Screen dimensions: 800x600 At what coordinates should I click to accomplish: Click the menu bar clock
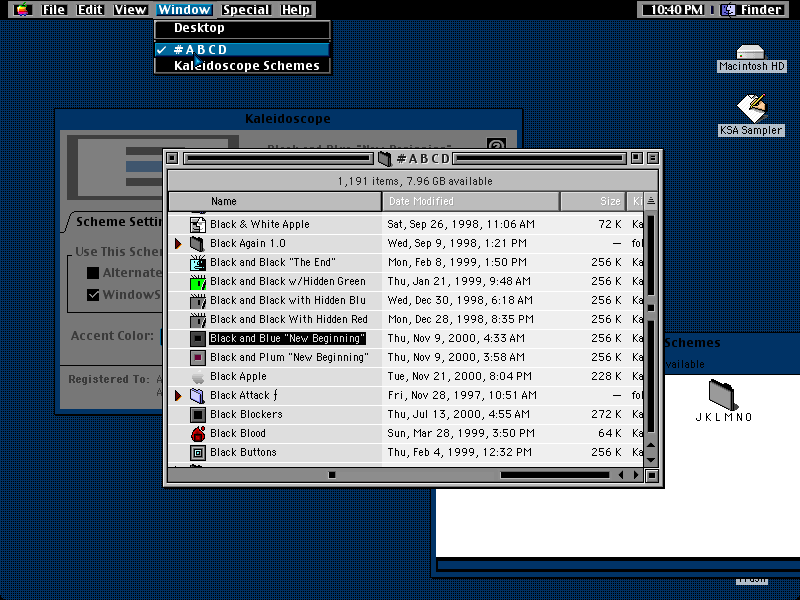coord(677,10)
